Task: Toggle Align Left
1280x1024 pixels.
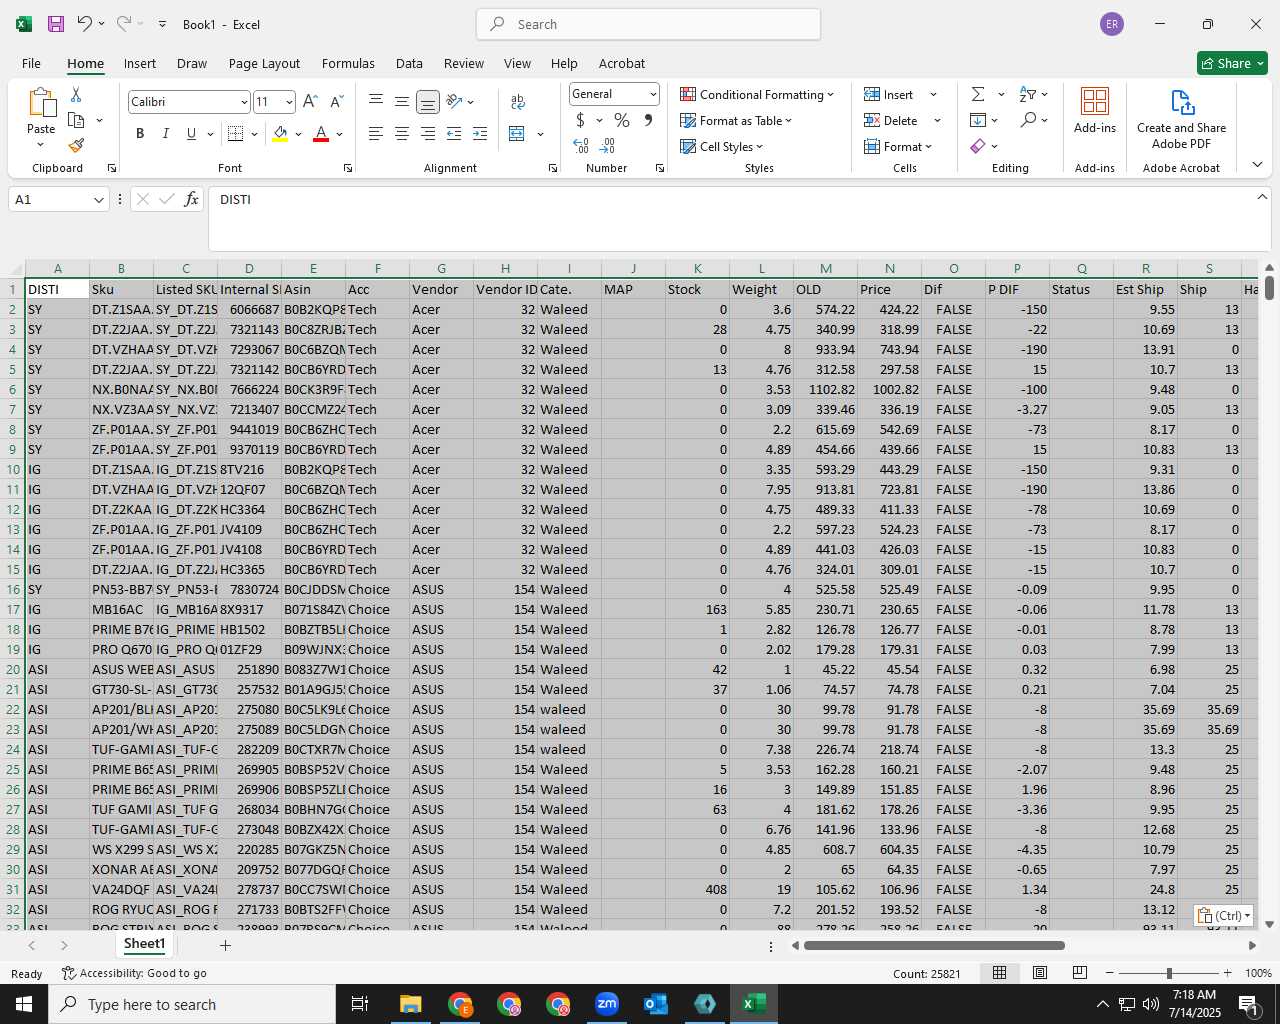Action: coord(376,133)
